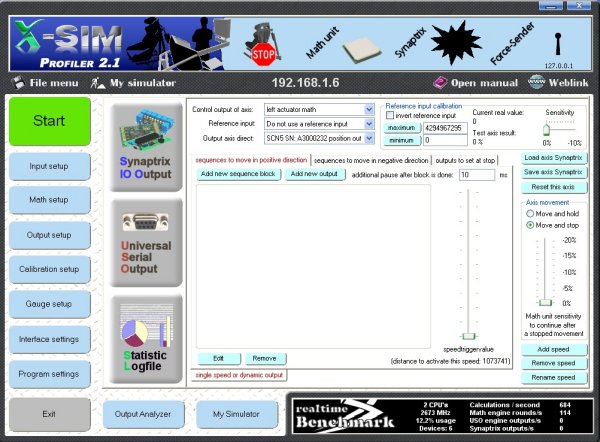Click the additional pause ms field
Screen dimensions: 600x442
[x=476, y=175]
